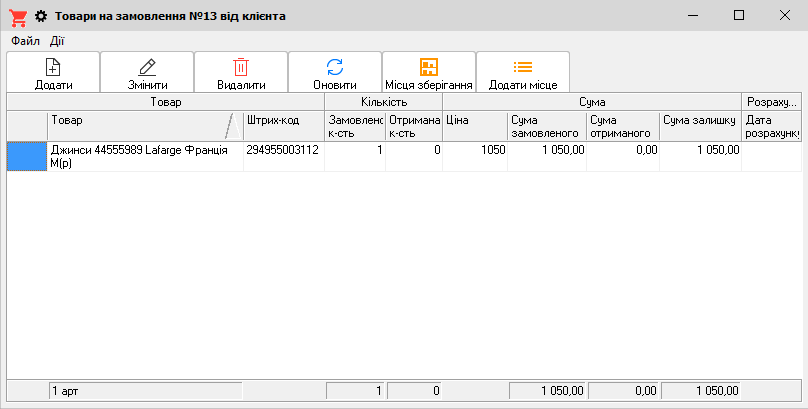Open the Файл menu
The height and width of the screenshot is (409, 808).
[25, 41]
